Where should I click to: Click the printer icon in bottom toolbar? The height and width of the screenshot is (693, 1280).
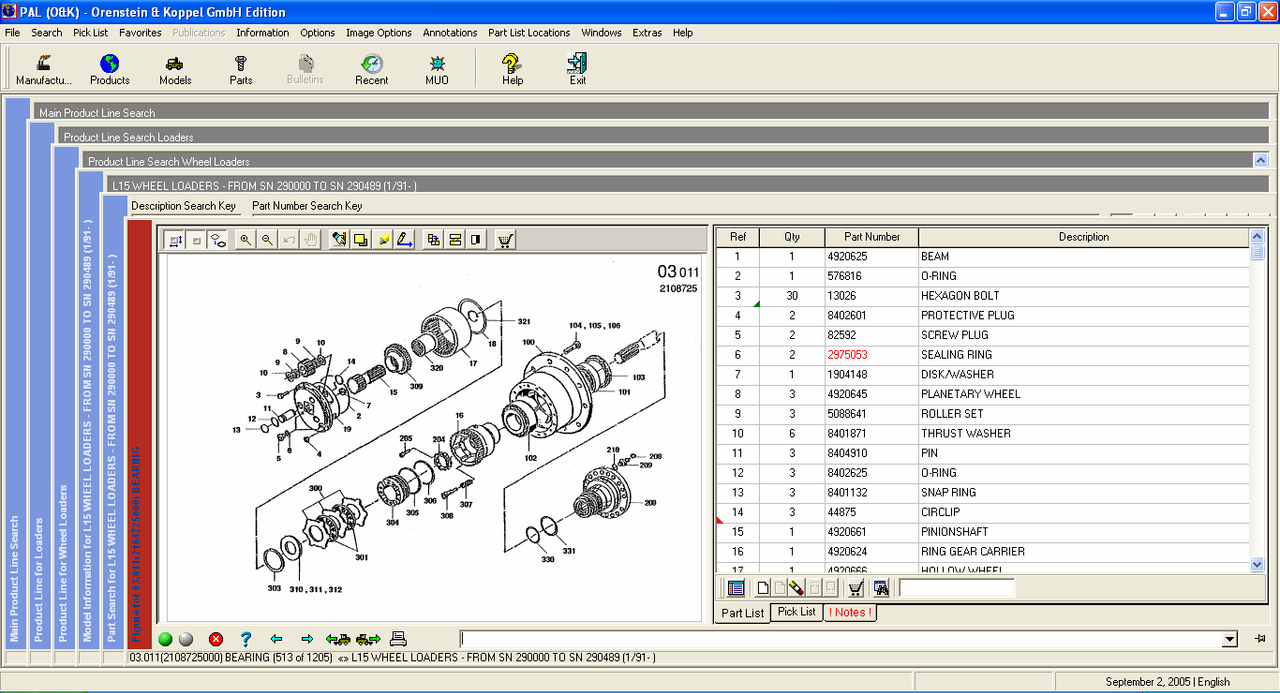(398, 639)
